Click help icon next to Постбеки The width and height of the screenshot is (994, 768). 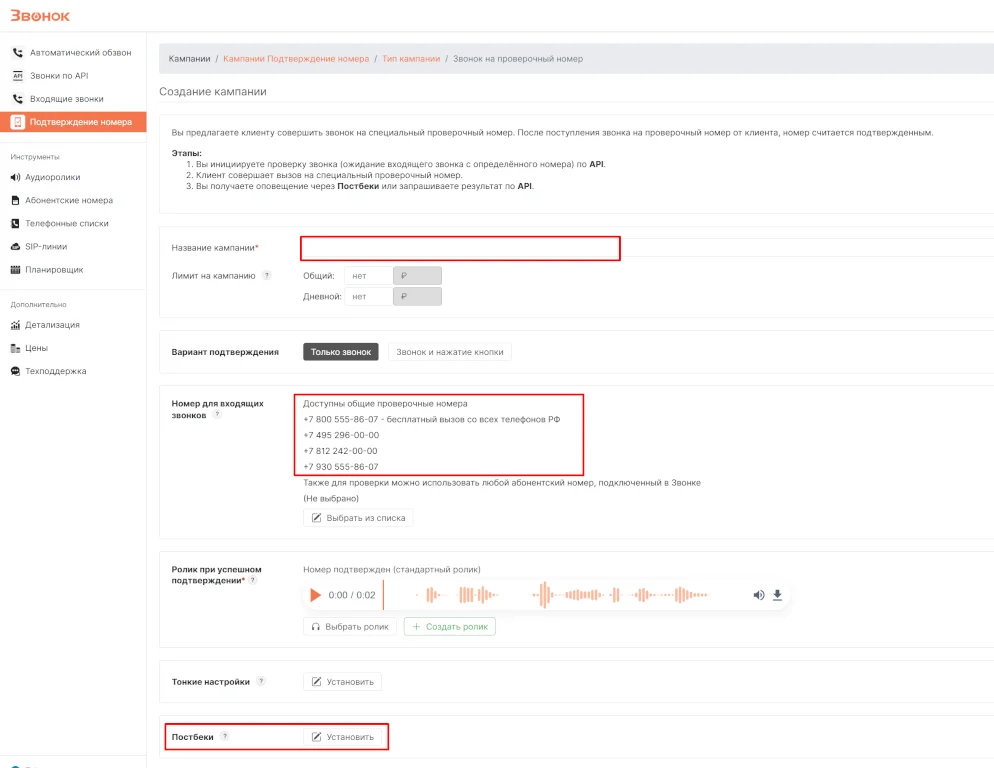pos(225,737)
